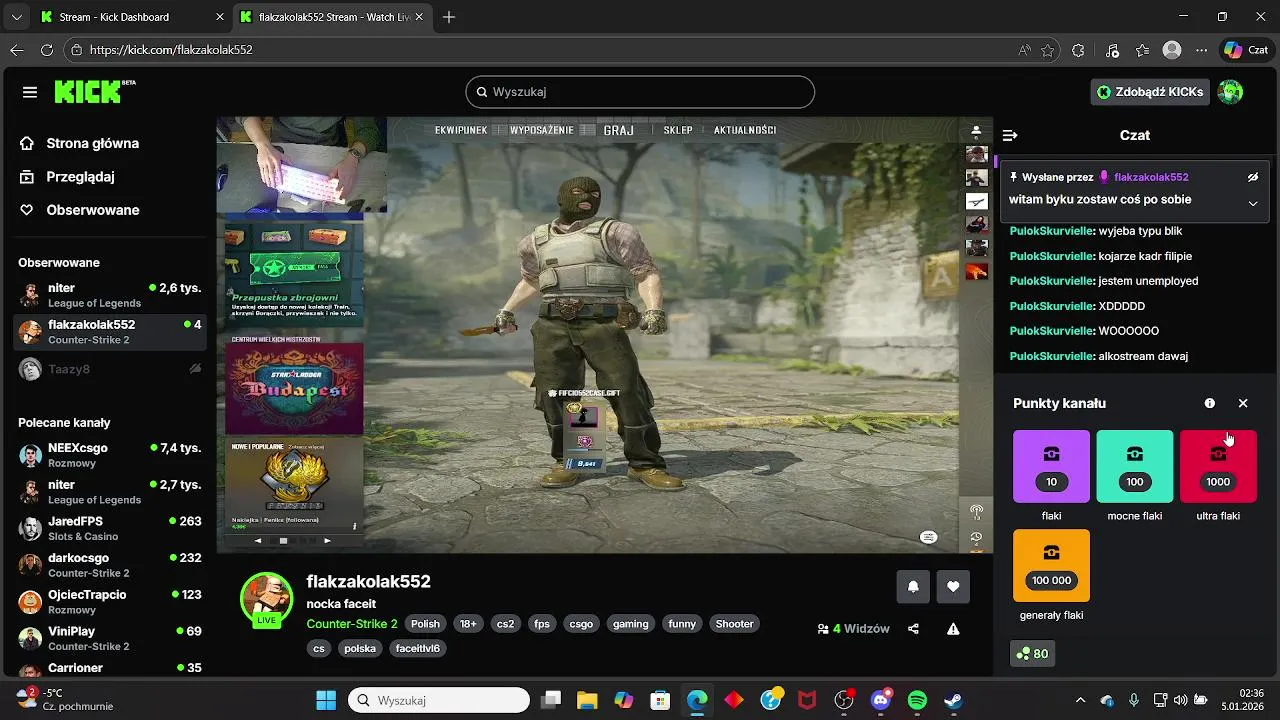Refresh the page
The image size is (1280, 720).
47,50
